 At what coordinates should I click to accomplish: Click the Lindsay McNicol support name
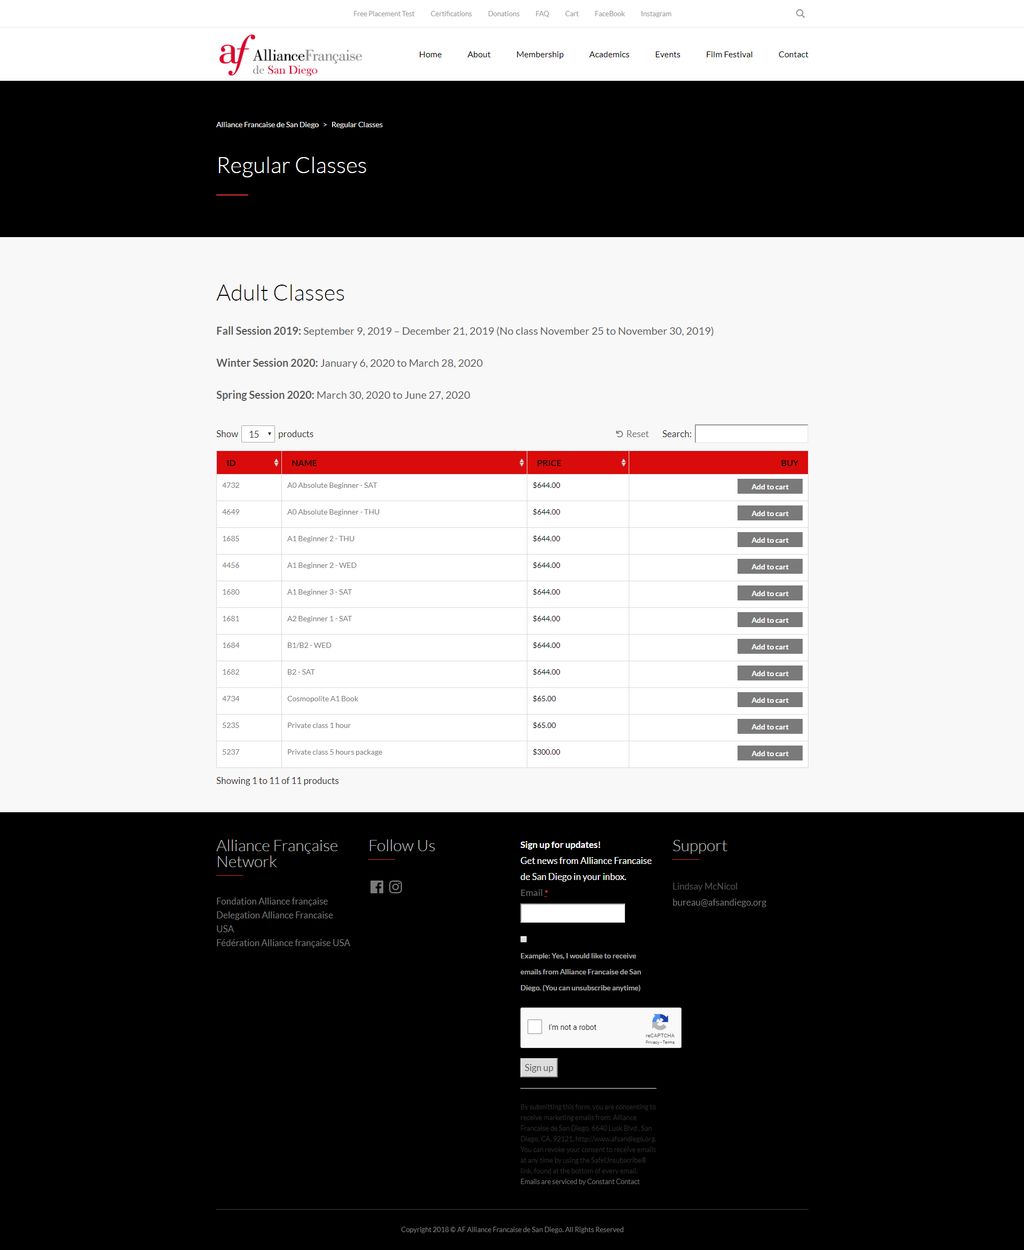[x=705, y=887]
